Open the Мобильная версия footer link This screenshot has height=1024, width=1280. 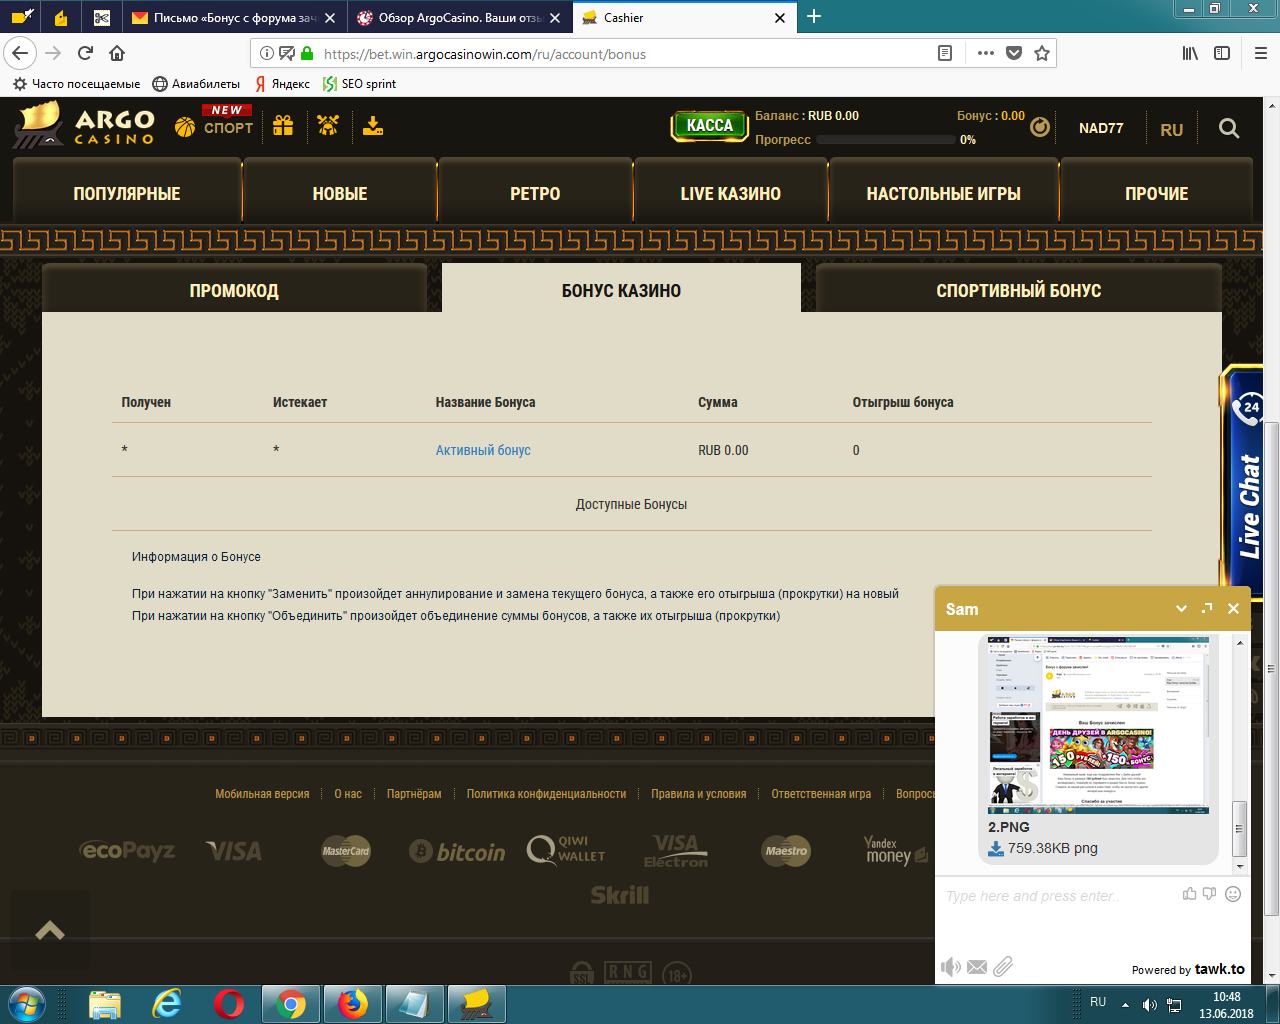[x=262, y=794]
